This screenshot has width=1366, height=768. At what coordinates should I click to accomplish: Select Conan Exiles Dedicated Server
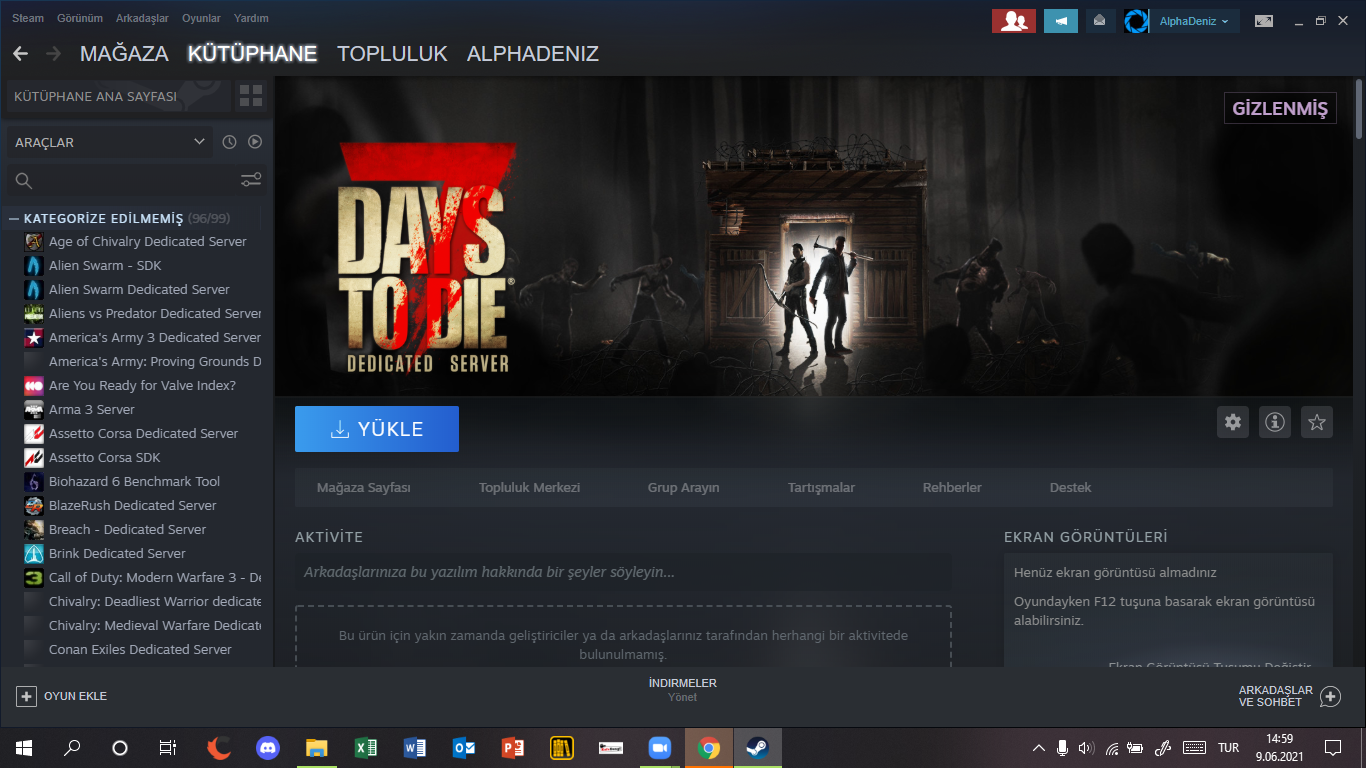point(140,649)
